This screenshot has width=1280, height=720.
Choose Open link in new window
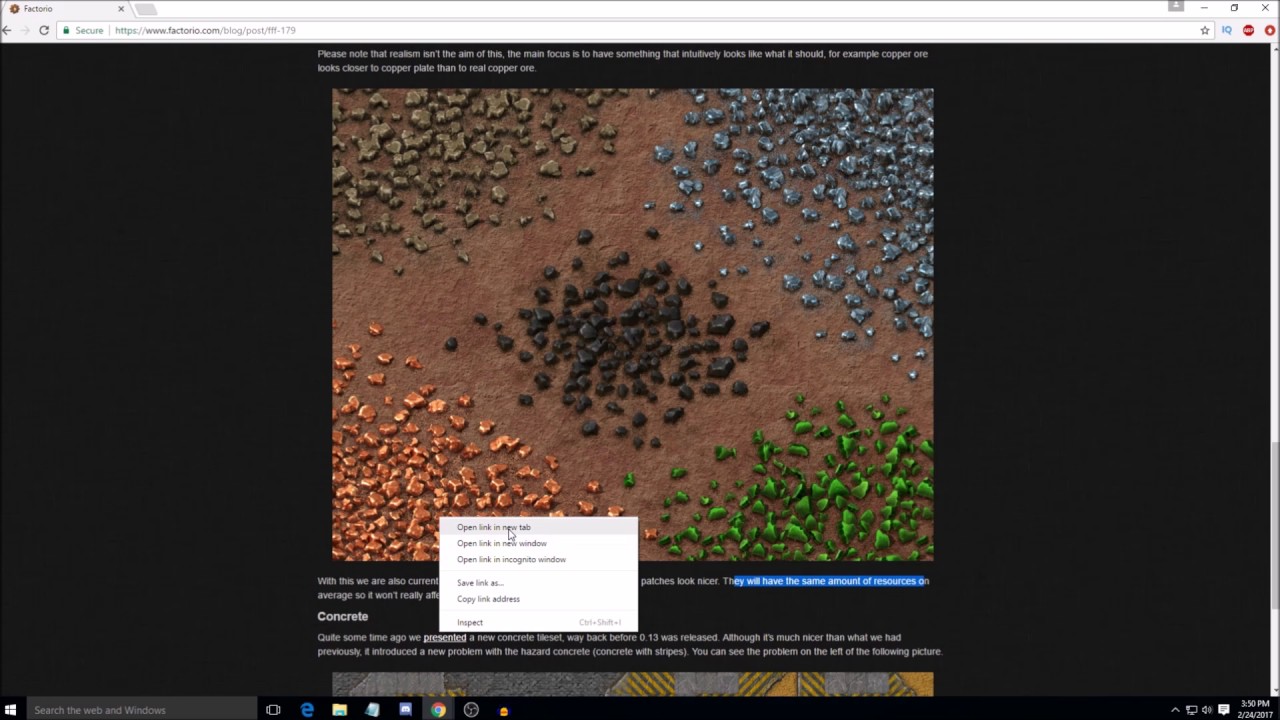(x=538, y=543)
